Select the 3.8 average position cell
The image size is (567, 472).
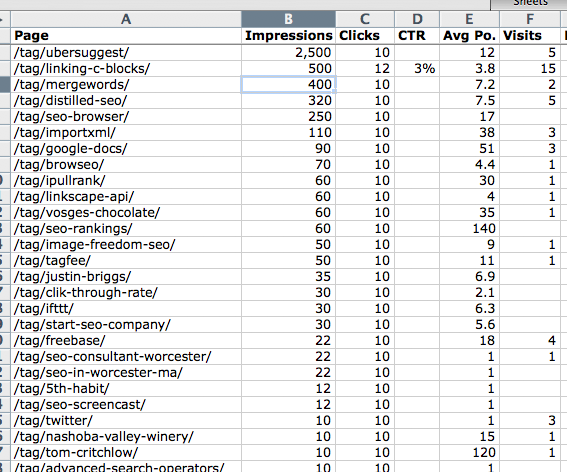point(469,69)
